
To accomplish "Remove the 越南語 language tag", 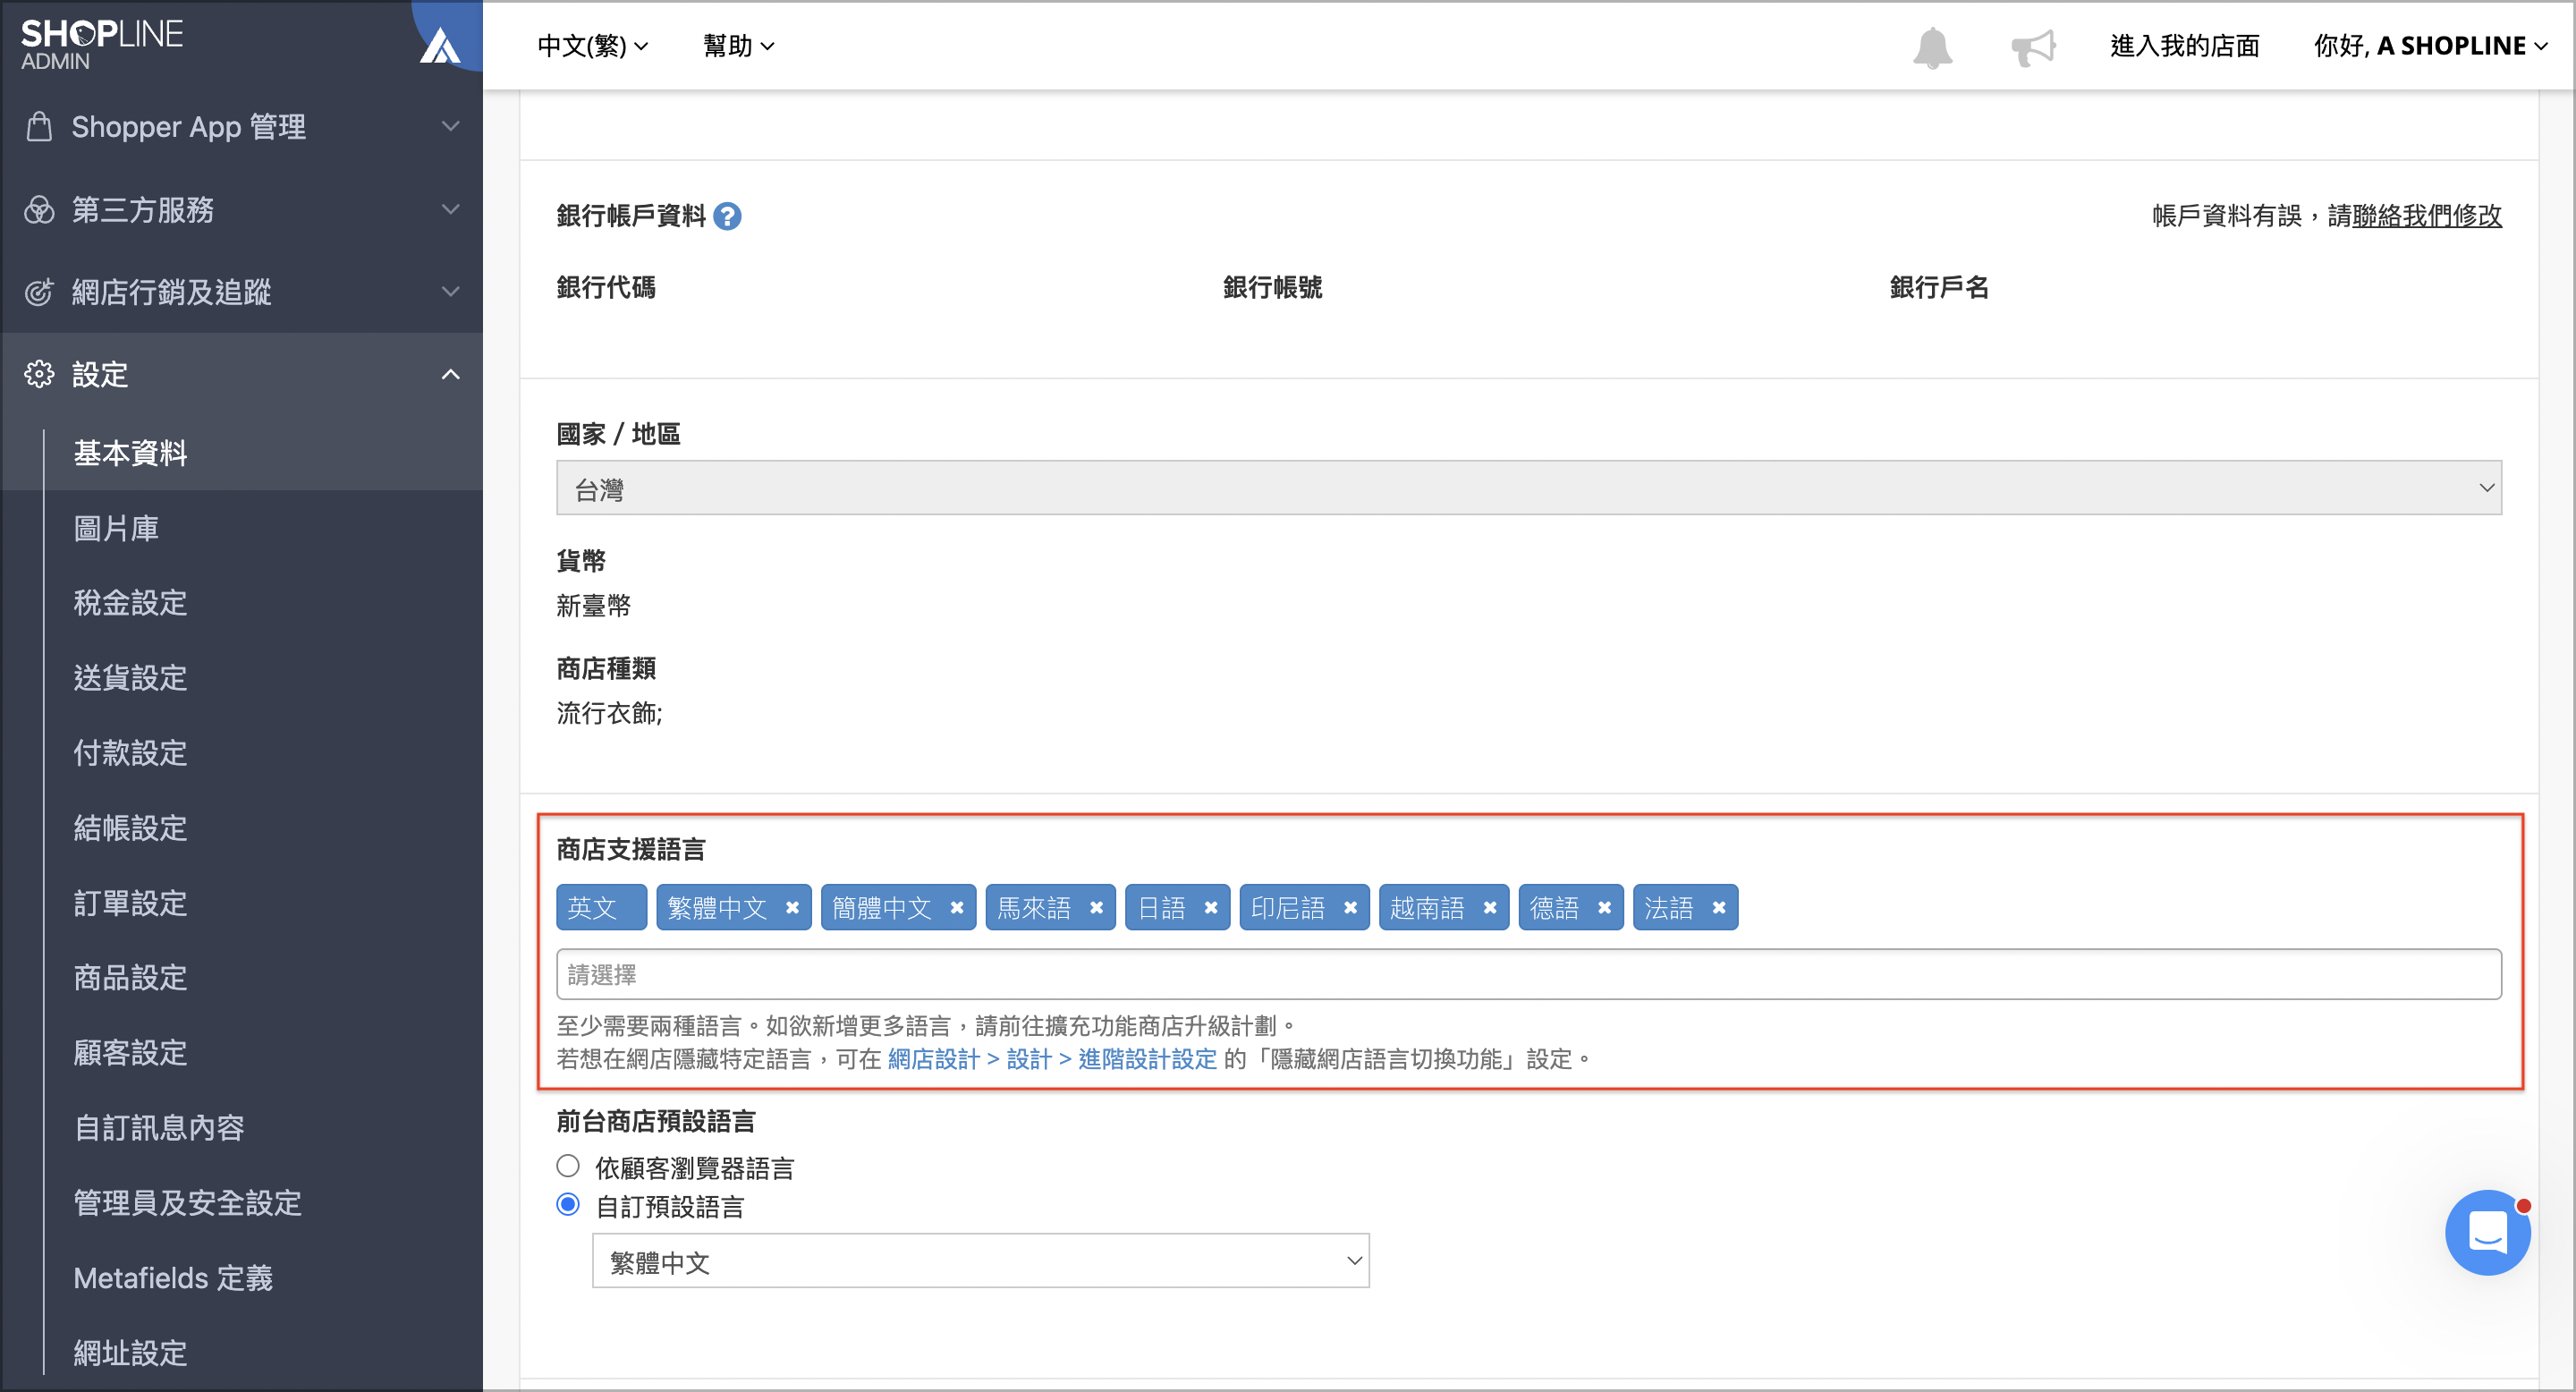I will click(x=1490, y=907).
